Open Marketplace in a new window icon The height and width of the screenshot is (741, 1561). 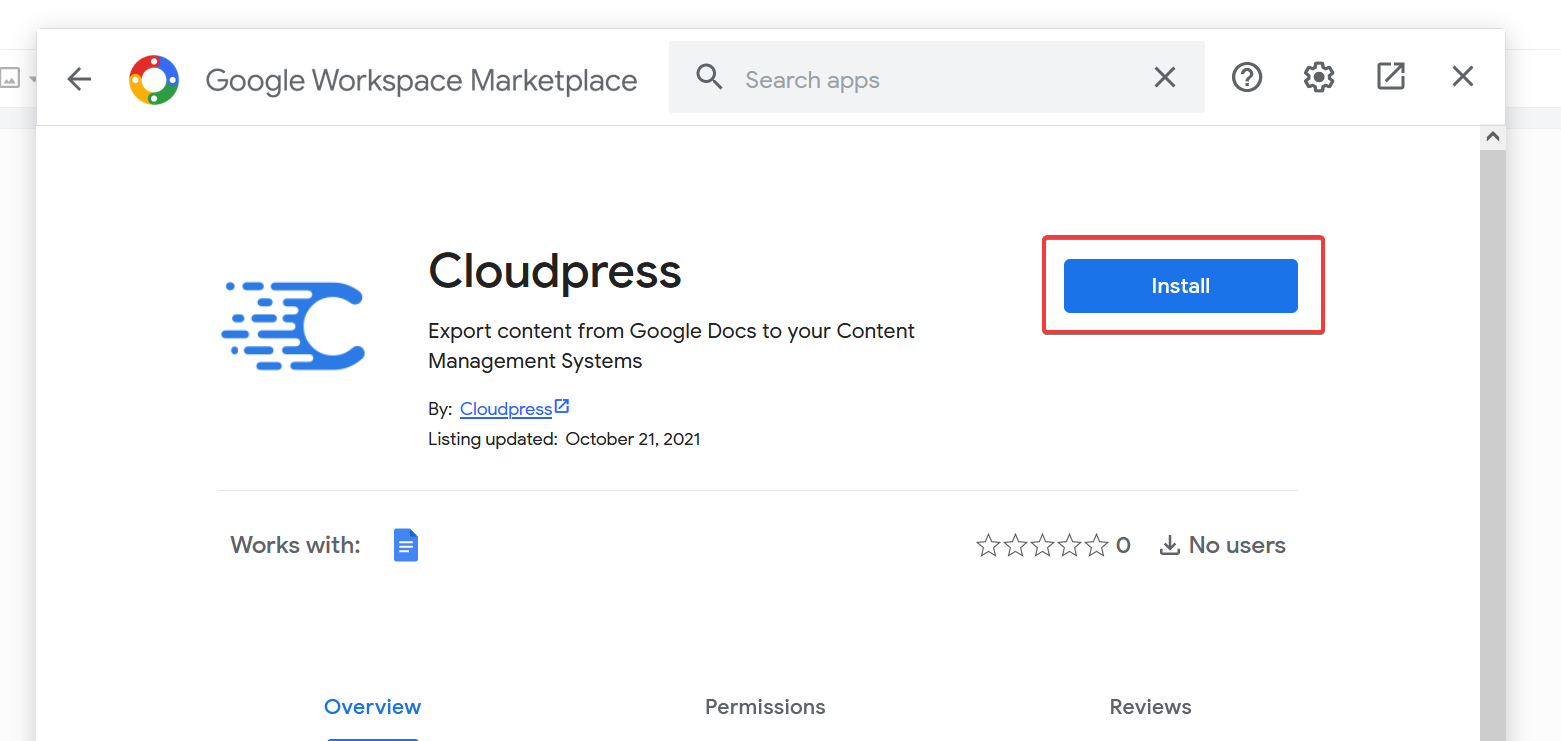[1391, 76]
